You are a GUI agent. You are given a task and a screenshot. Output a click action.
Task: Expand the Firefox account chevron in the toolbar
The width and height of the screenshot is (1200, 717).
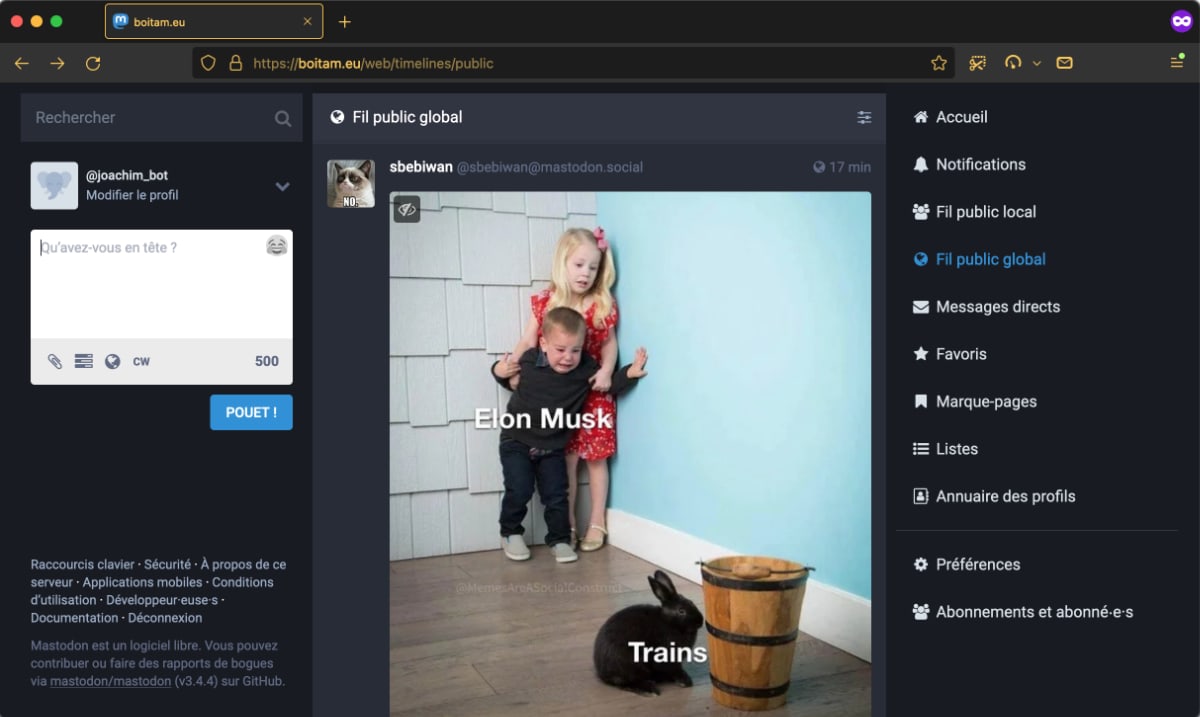coord(1038,62)
